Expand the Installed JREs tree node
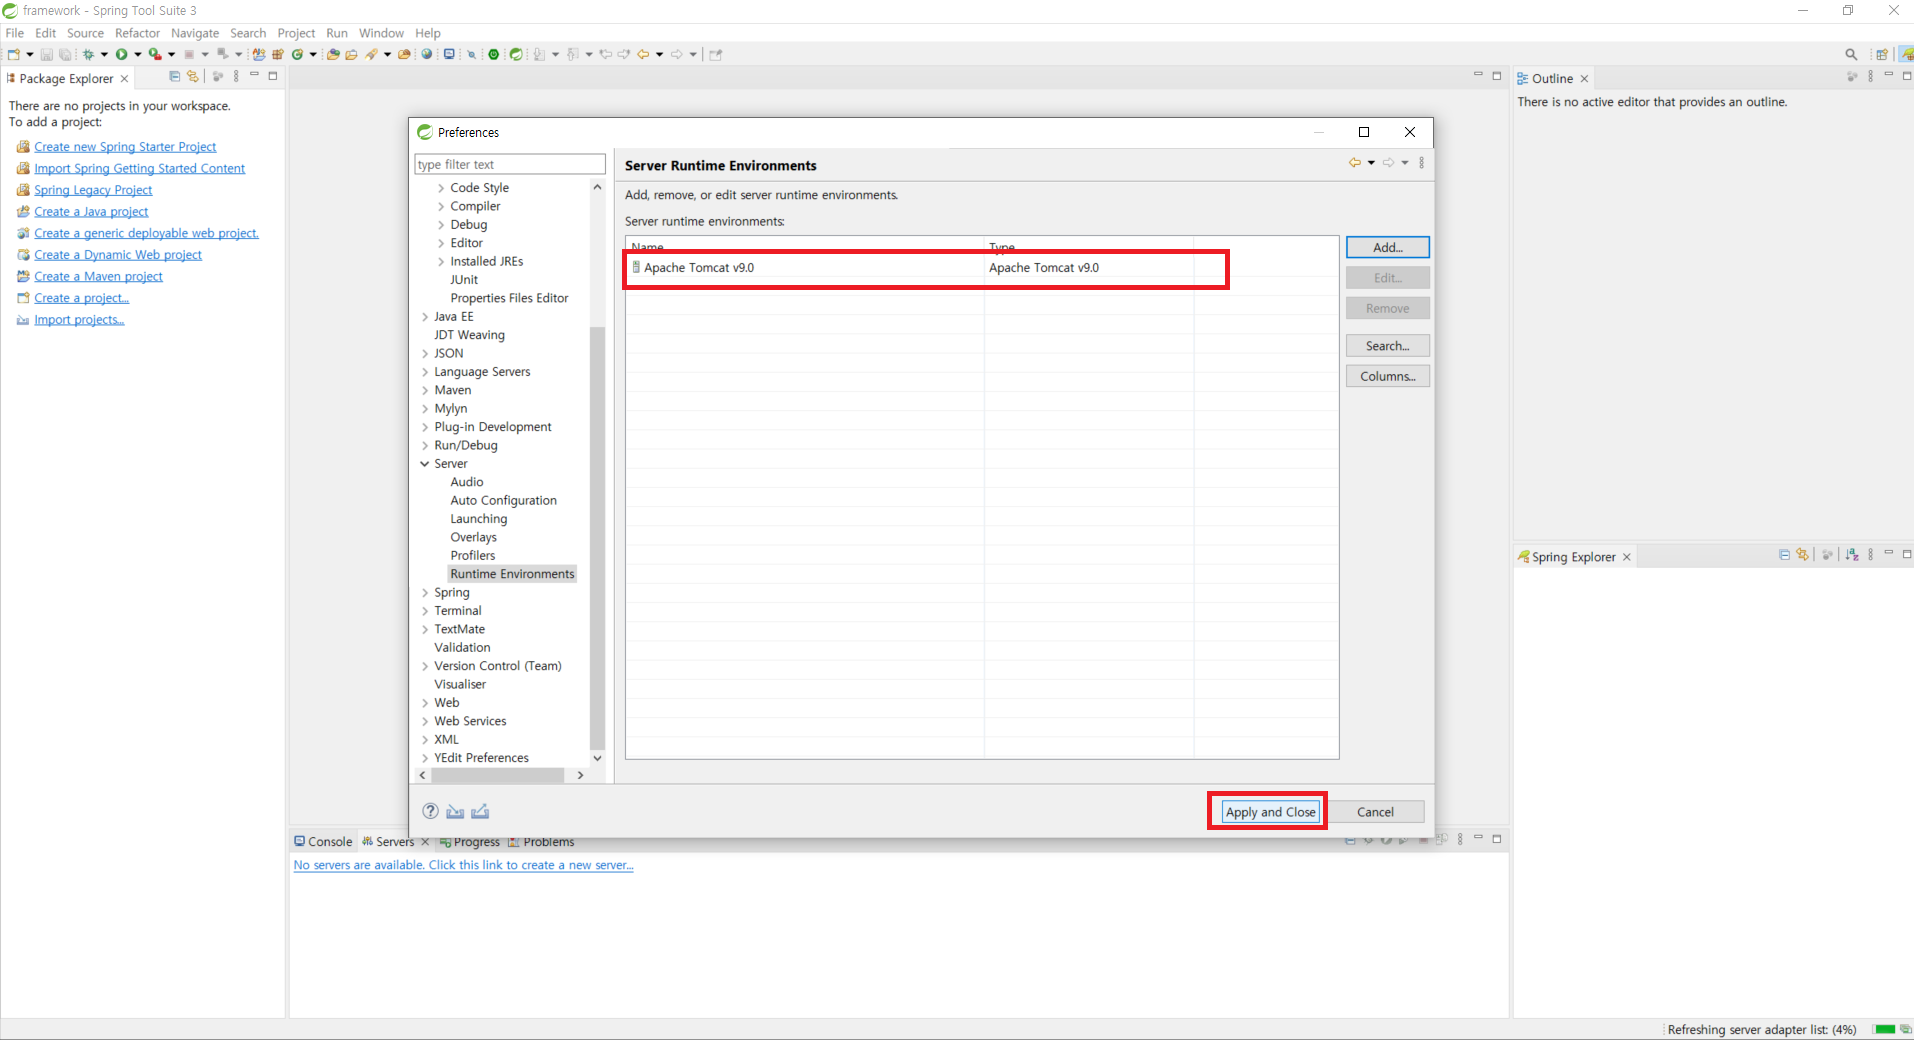1914x1040 pixels. 441,262
